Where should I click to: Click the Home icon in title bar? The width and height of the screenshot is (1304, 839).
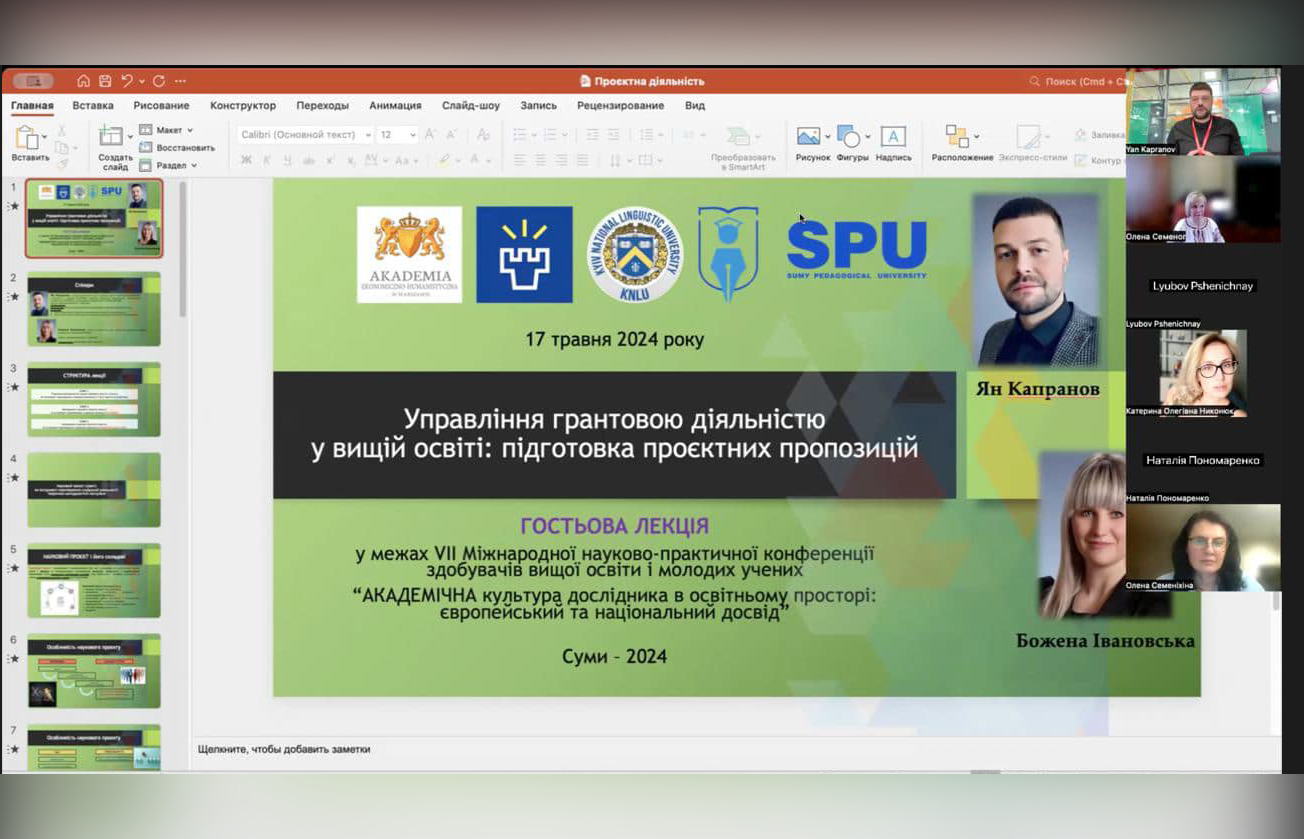[x=84, y=81]
